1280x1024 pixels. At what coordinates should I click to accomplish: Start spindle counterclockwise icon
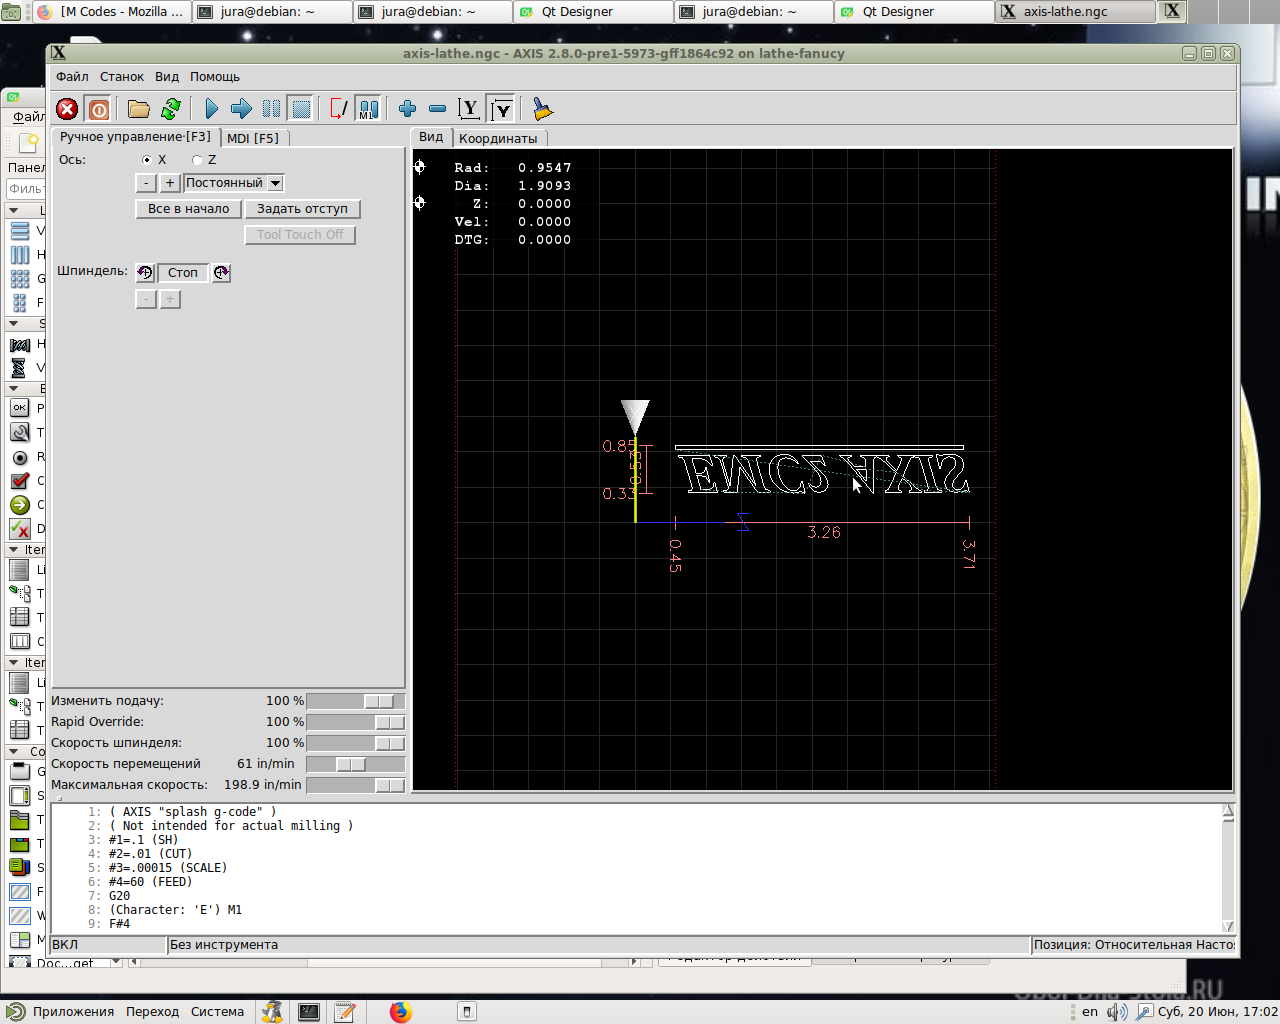tap(145, 272)
